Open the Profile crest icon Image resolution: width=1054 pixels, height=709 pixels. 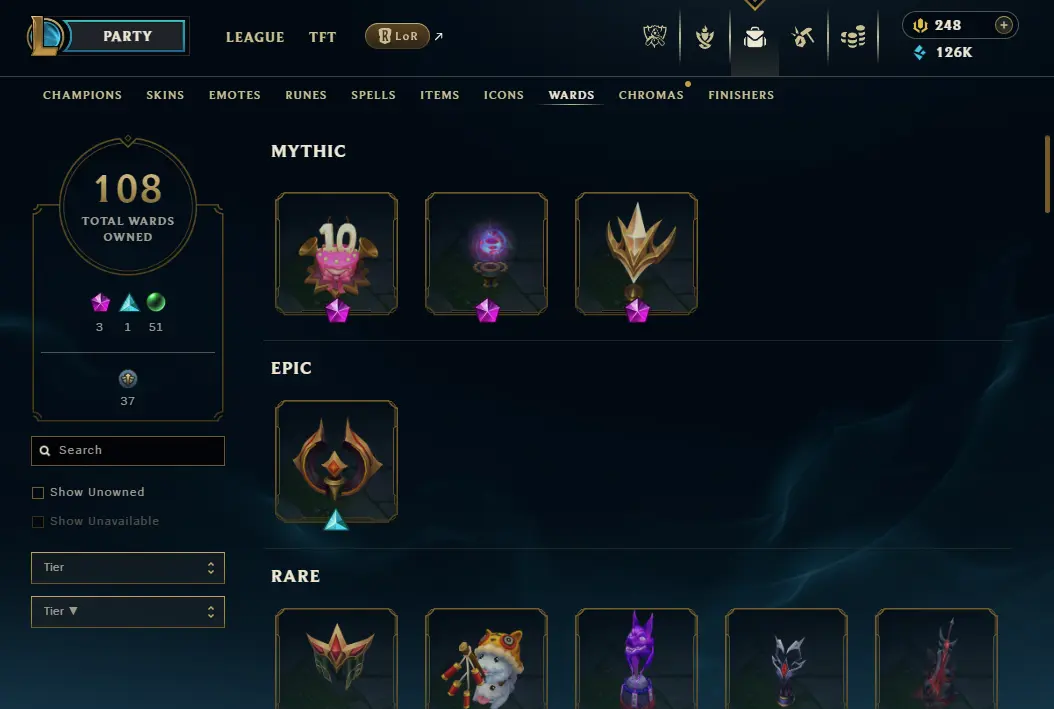coord(655,37)
